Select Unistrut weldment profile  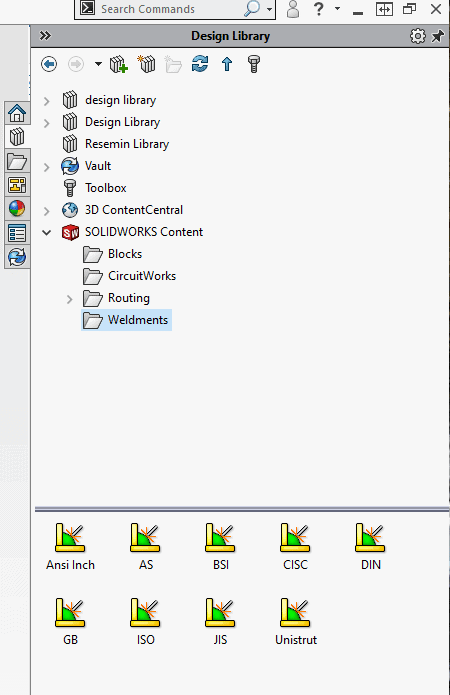[296, 622]
